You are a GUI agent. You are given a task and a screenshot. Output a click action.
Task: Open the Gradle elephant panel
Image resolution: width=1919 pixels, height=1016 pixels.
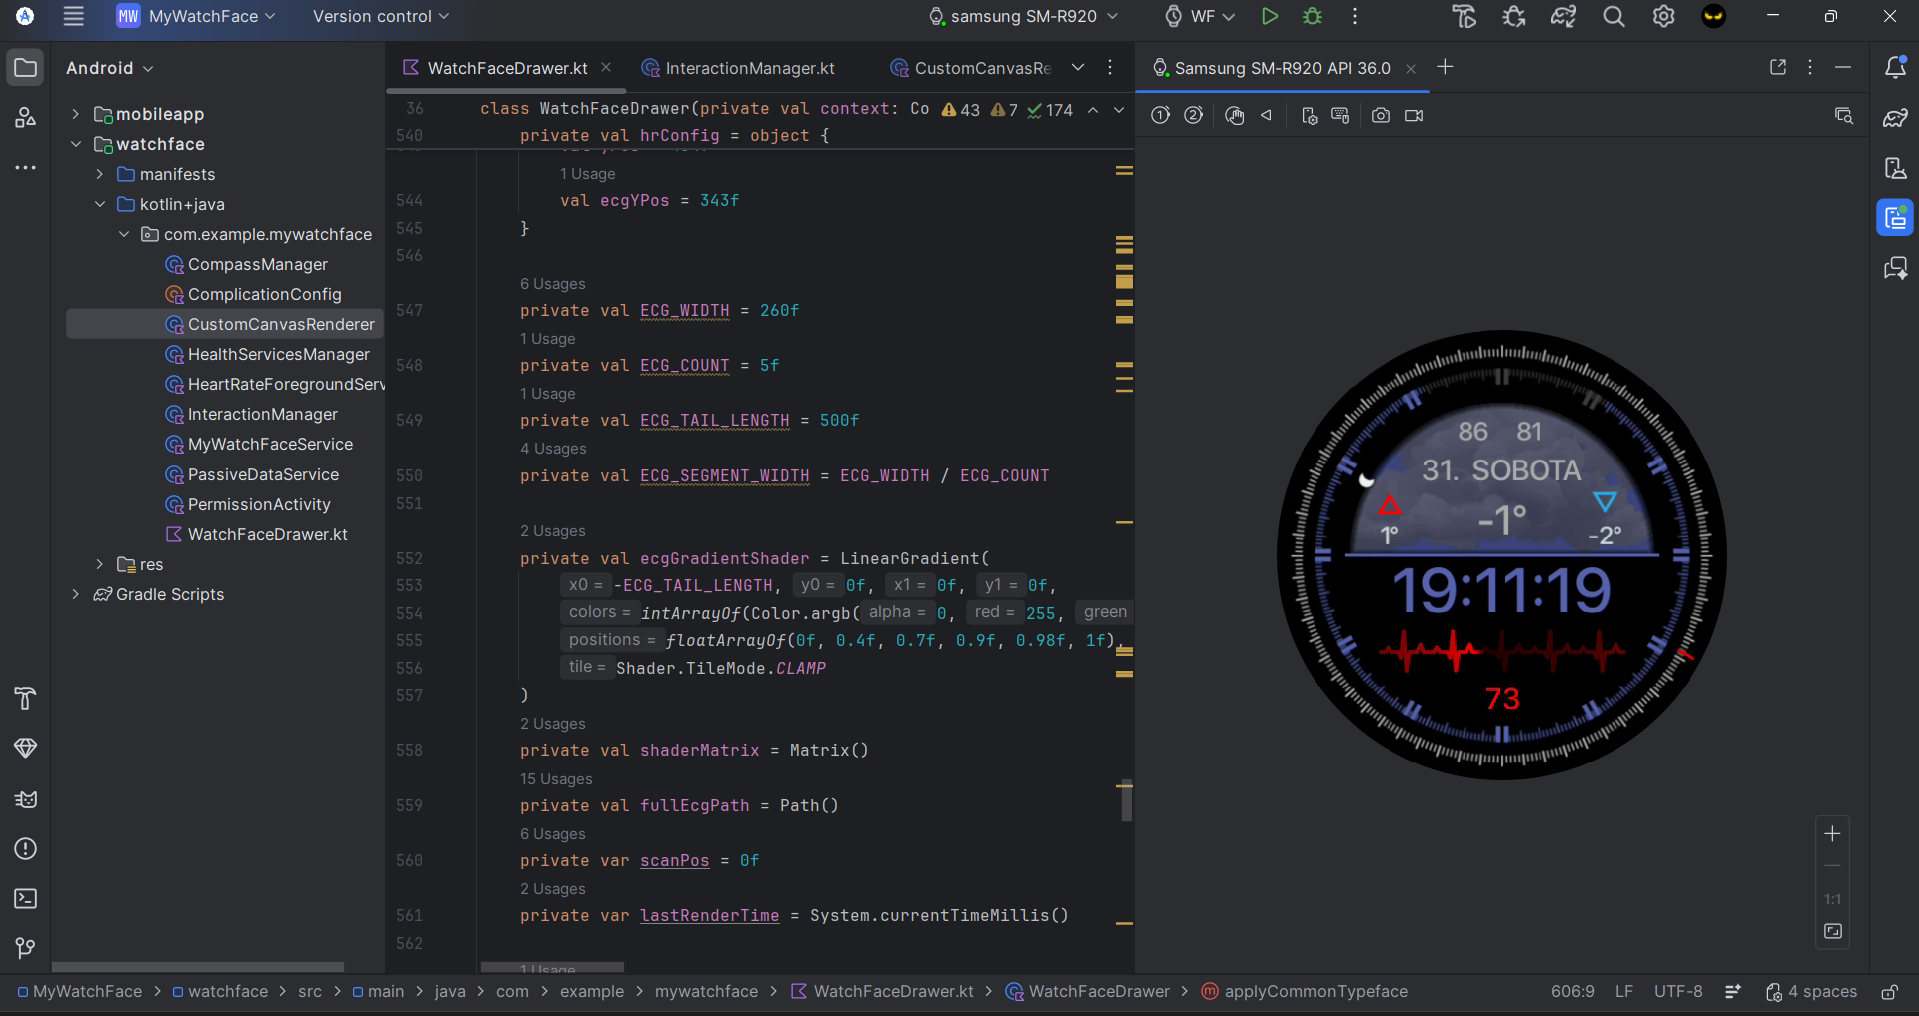click(1894, 118)
